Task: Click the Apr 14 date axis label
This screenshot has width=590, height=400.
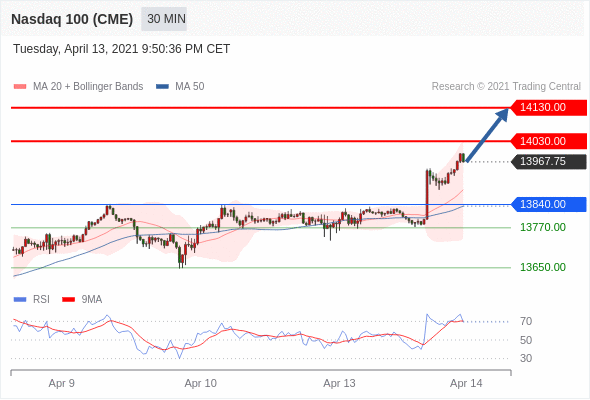Action: [x=466, y=383]
